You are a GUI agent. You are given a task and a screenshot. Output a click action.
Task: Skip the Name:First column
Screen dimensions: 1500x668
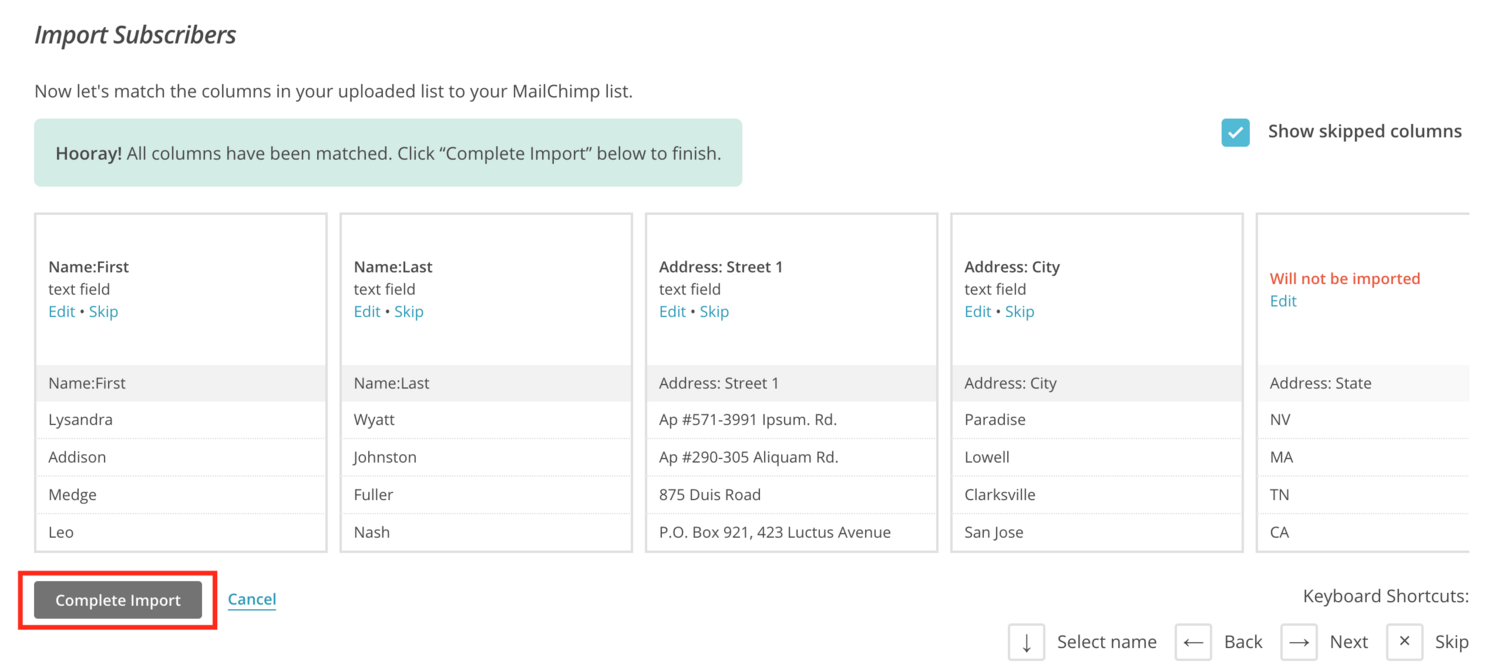pyautogui.click(x=103, y=312)
